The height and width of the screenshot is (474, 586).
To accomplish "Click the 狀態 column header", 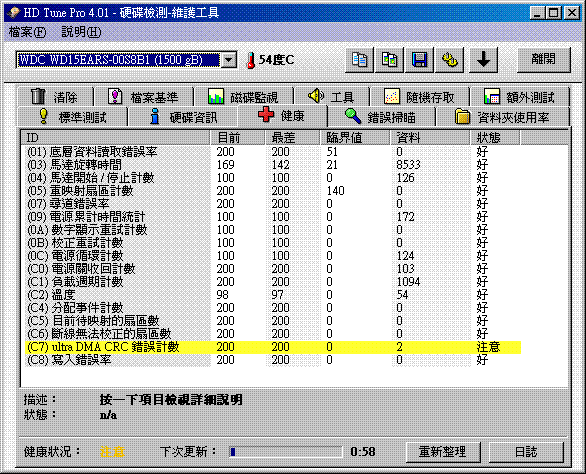I will pos(495,138).
